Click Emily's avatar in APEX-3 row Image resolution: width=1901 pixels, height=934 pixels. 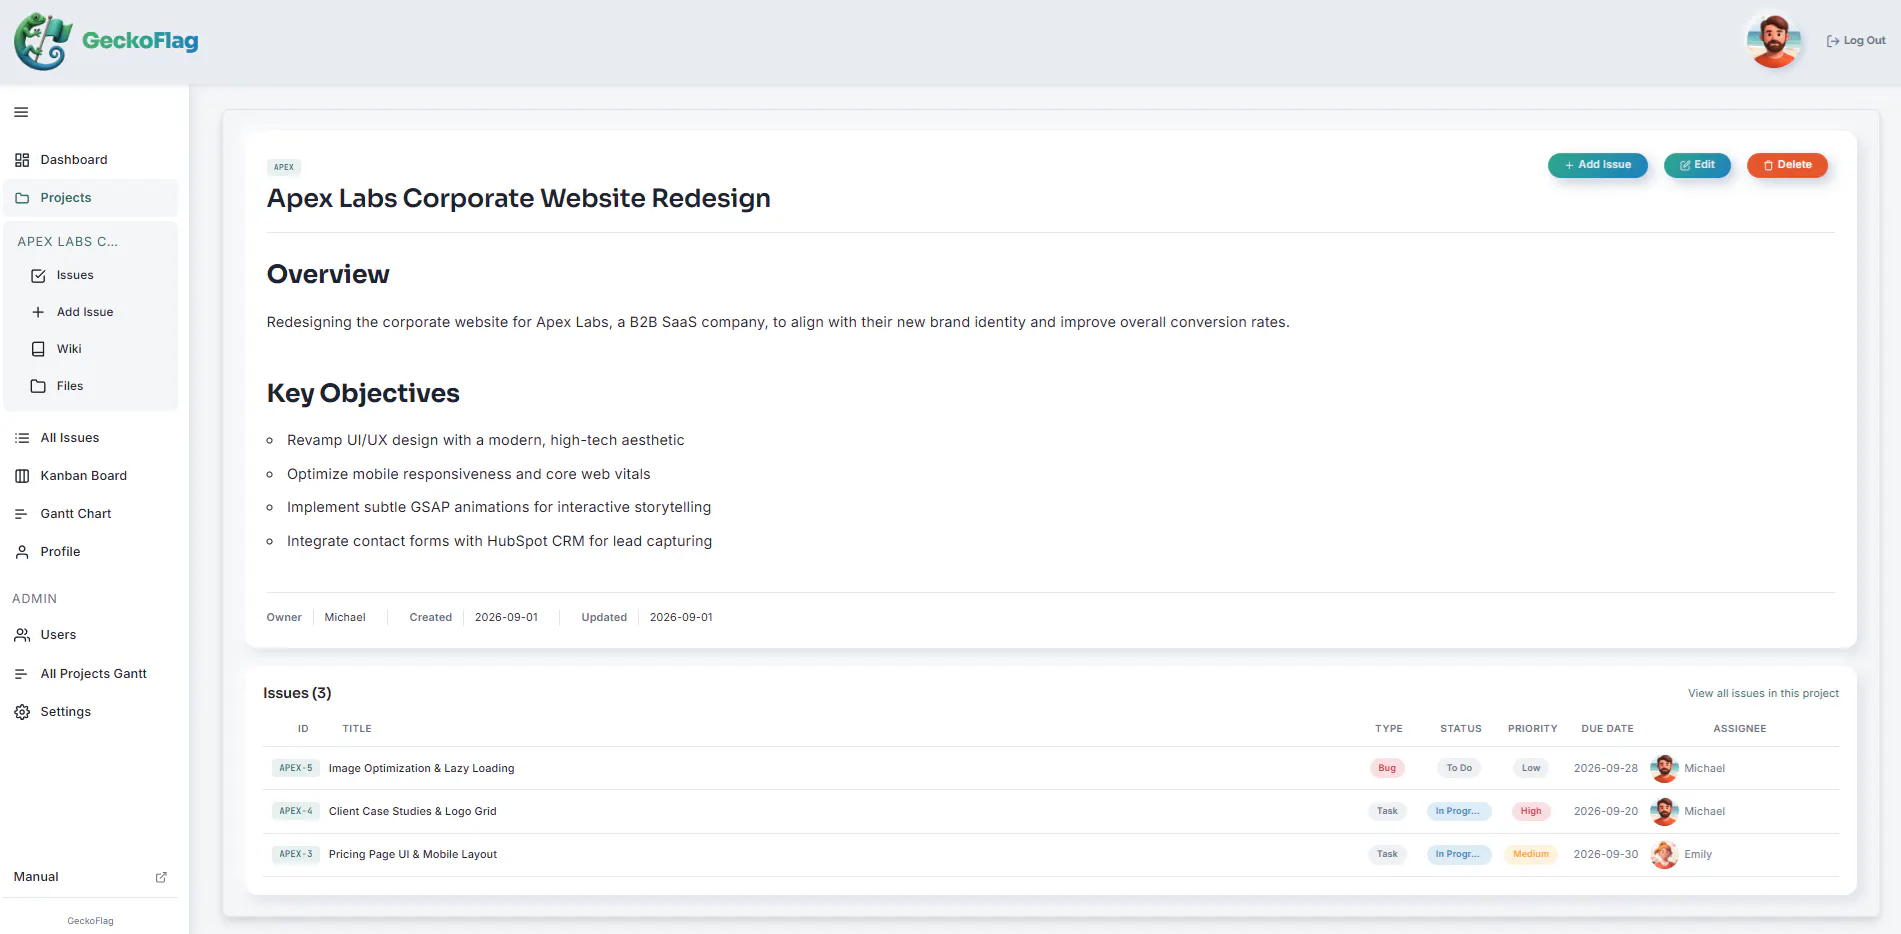point(1664,854)
